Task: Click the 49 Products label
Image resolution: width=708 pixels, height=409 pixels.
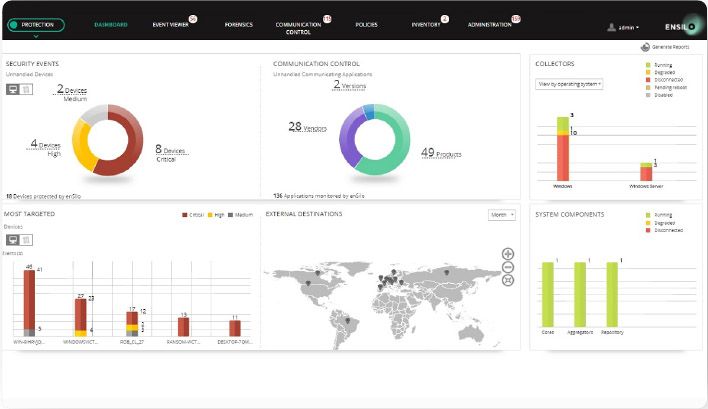Action: (x=439, y=153)
